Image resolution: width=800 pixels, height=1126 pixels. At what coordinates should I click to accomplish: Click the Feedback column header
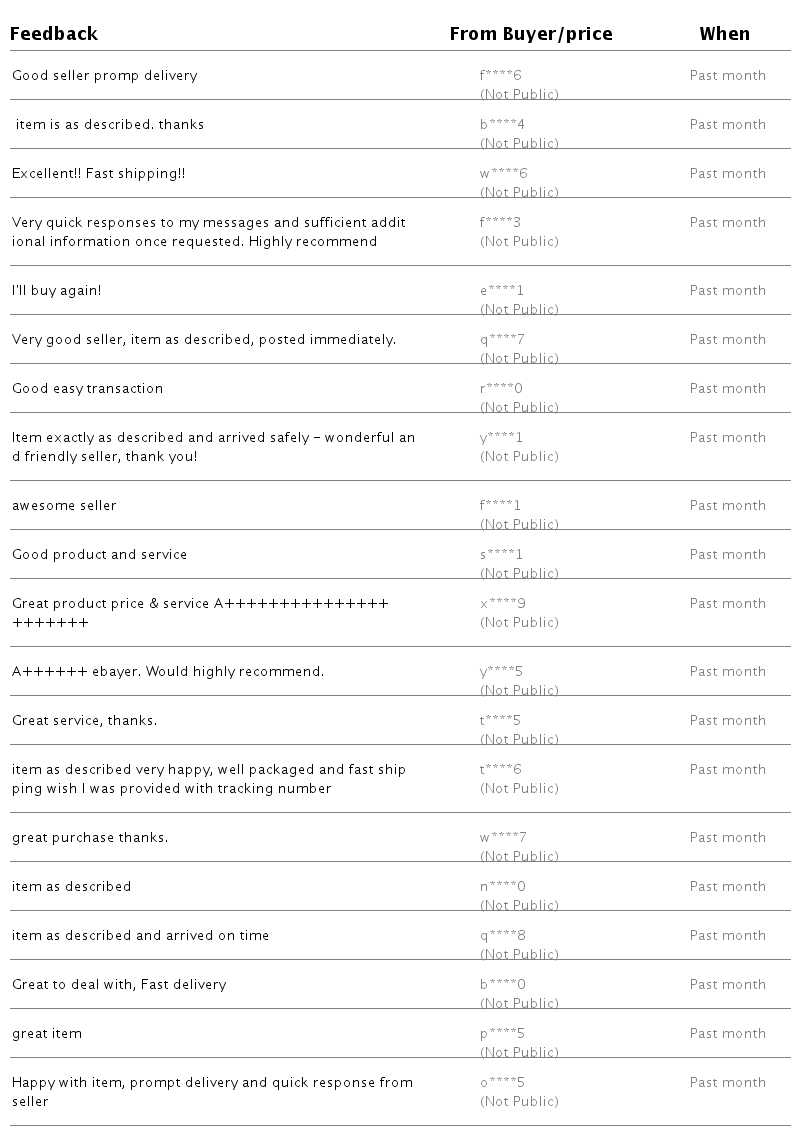(54, 34)
